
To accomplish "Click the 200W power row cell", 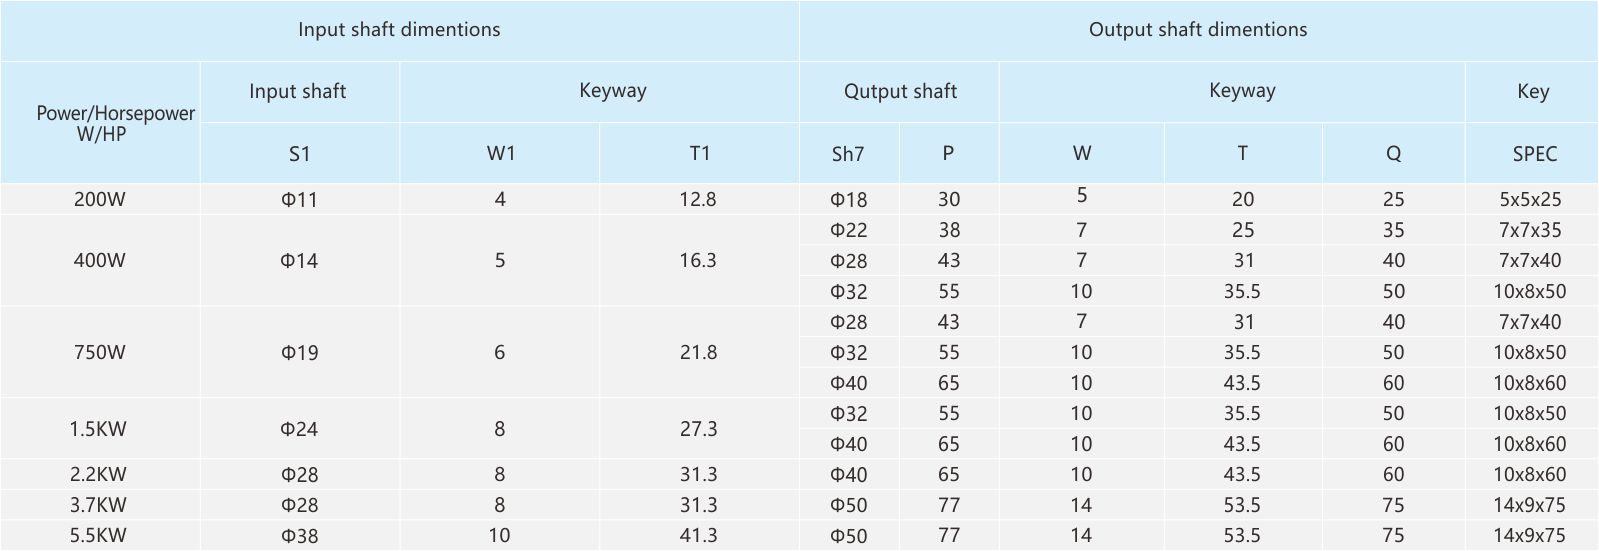I will point(100,199).
